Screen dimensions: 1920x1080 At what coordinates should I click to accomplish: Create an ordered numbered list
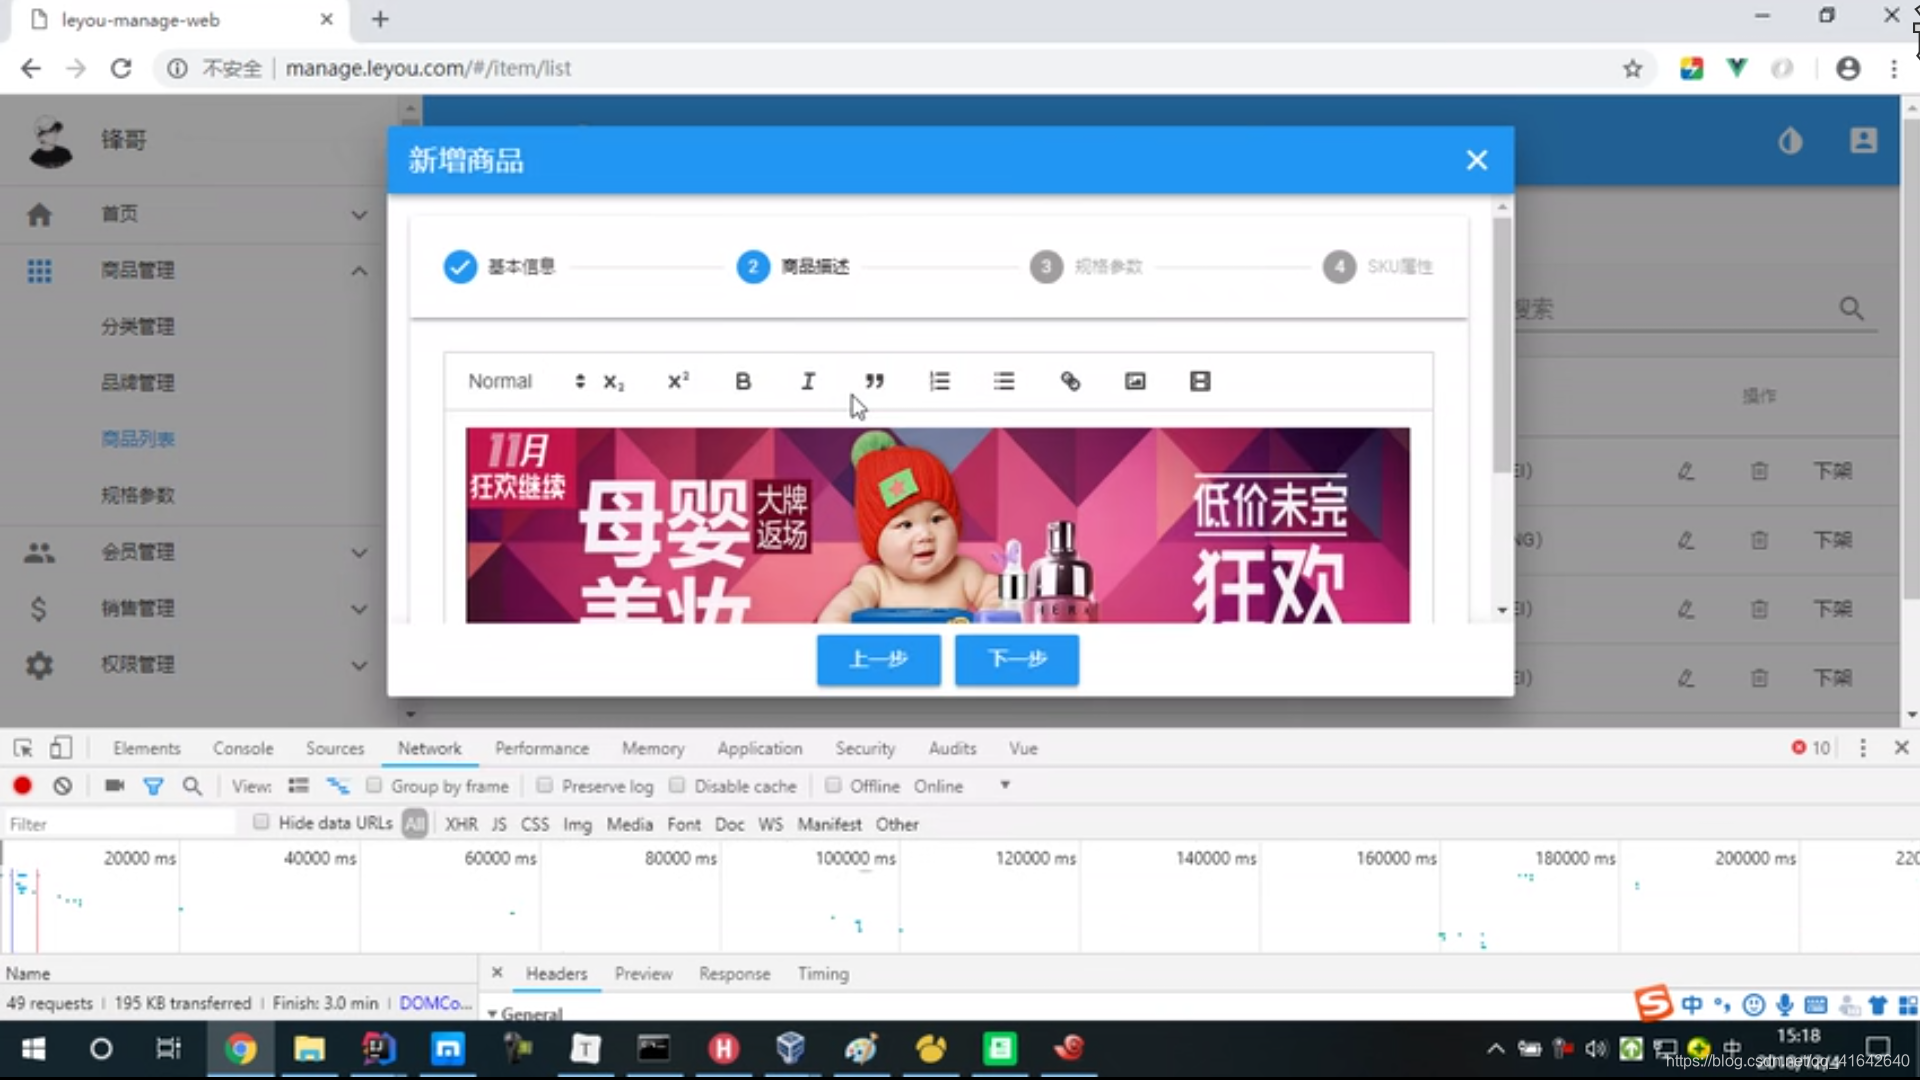pos(939,381)
